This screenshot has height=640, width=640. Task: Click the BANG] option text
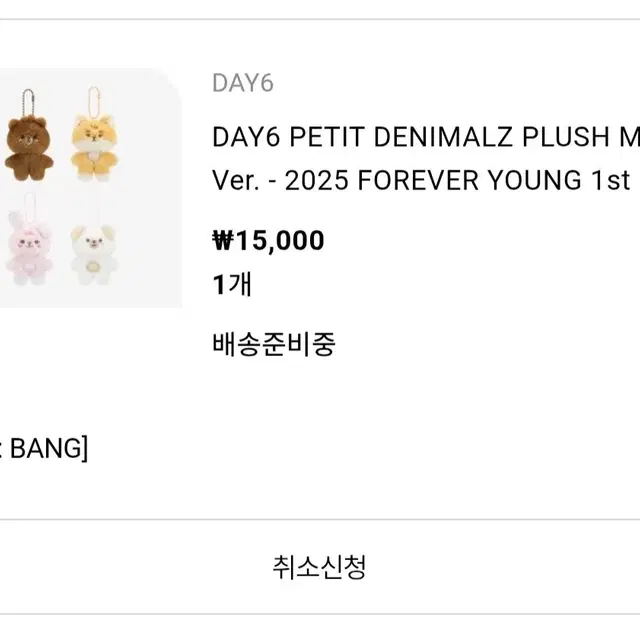coord(45,449)
